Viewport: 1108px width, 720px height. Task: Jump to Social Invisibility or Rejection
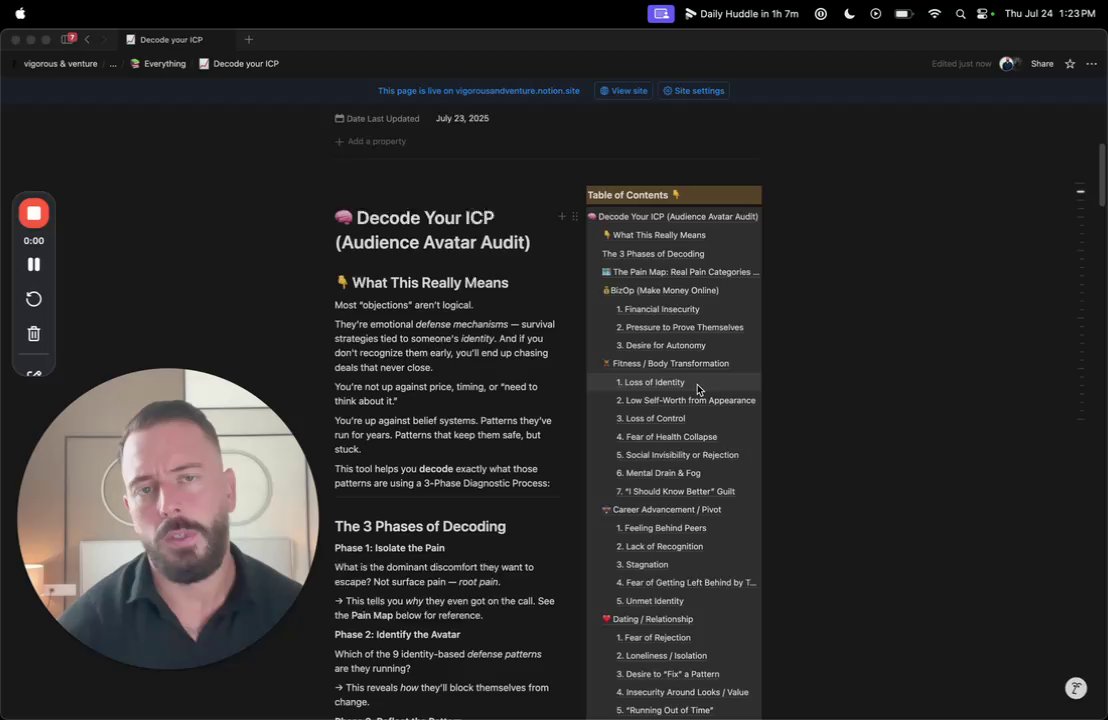(677, 455)
